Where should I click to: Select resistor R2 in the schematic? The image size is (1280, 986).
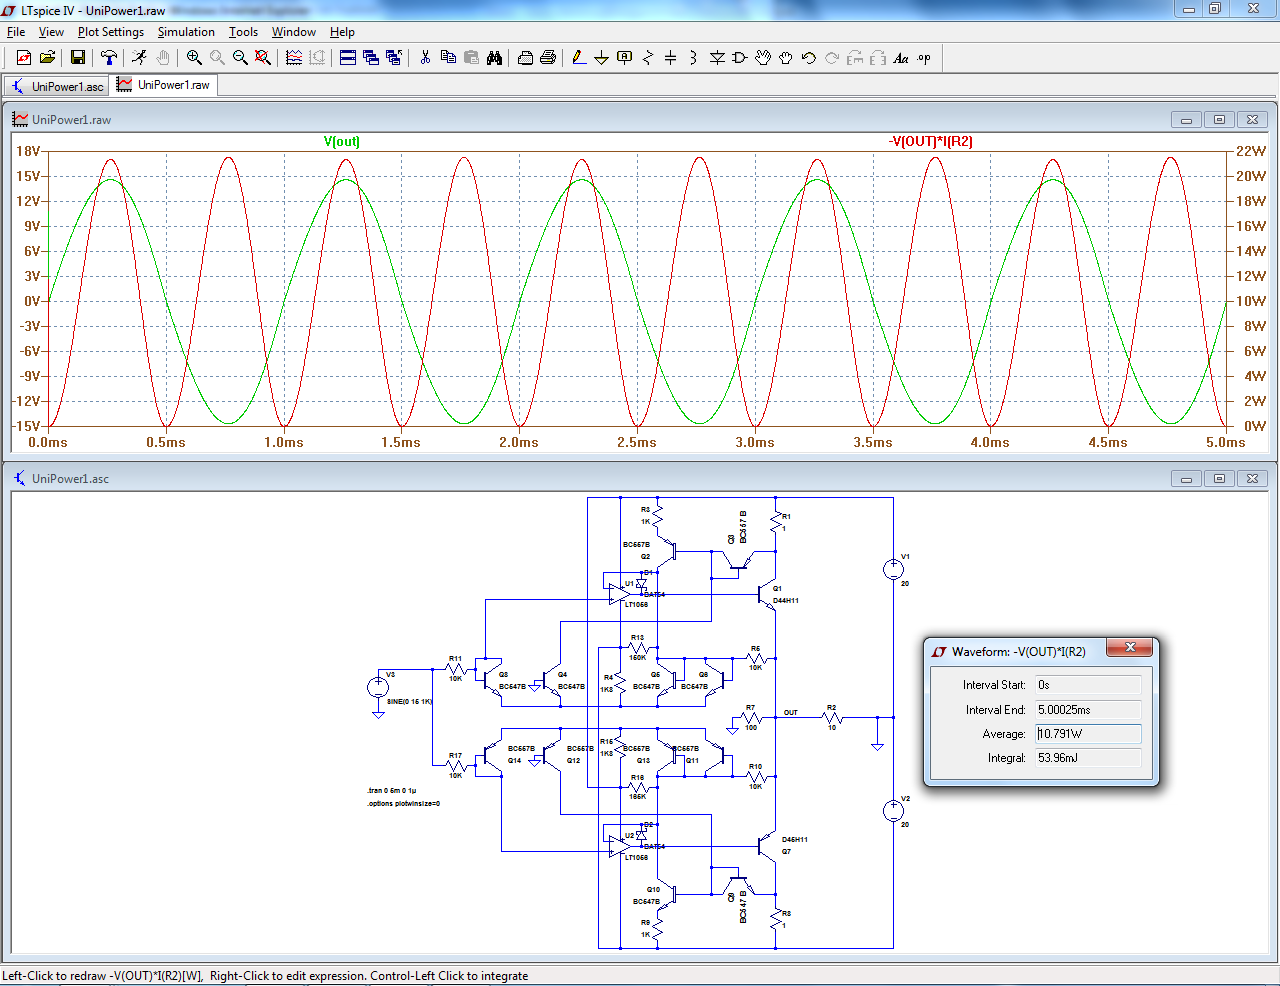tap(832, 717)
